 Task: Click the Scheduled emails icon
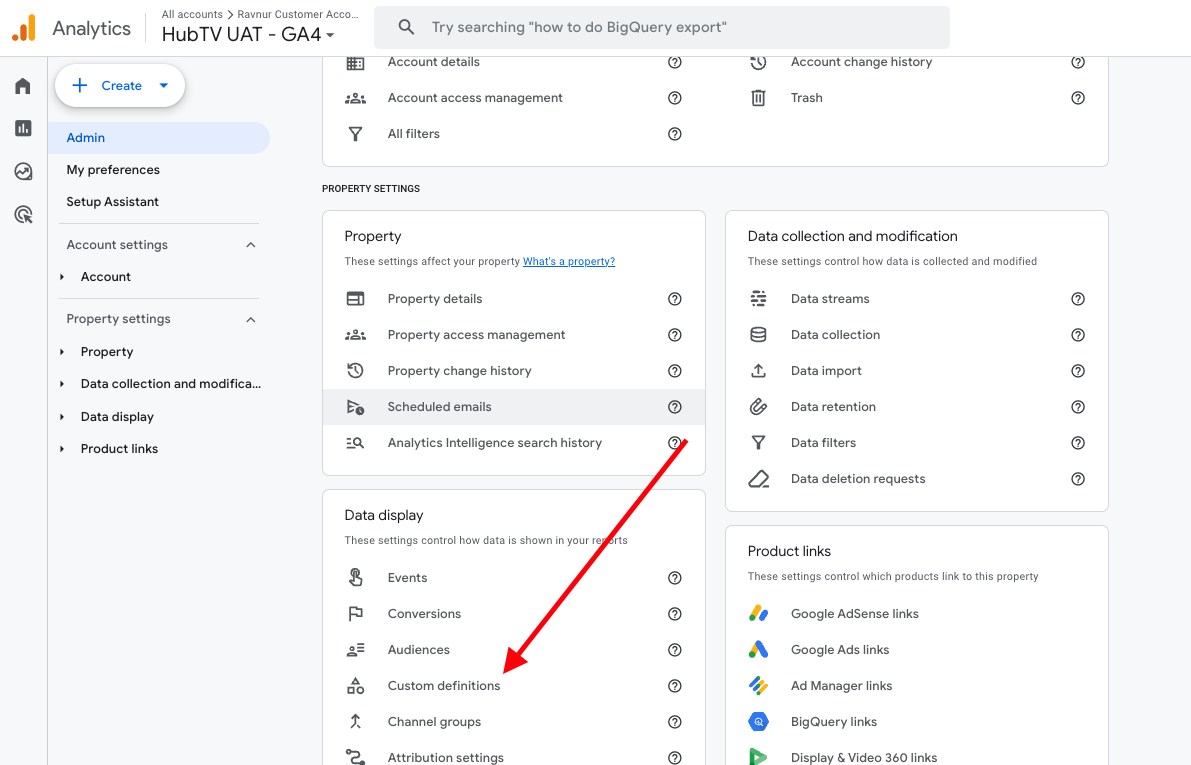coord(355,407)
